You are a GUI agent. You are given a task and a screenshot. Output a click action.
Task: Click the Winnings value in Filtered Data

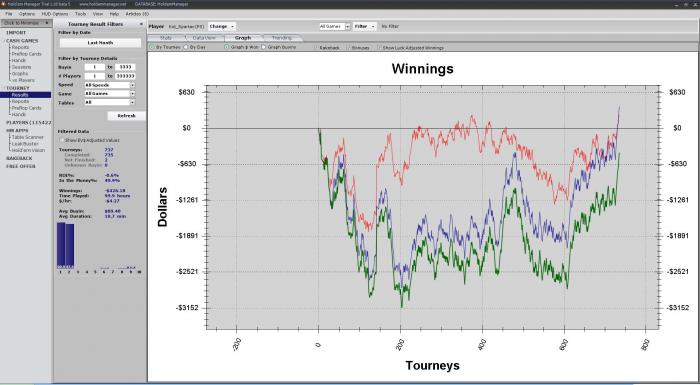115,191
